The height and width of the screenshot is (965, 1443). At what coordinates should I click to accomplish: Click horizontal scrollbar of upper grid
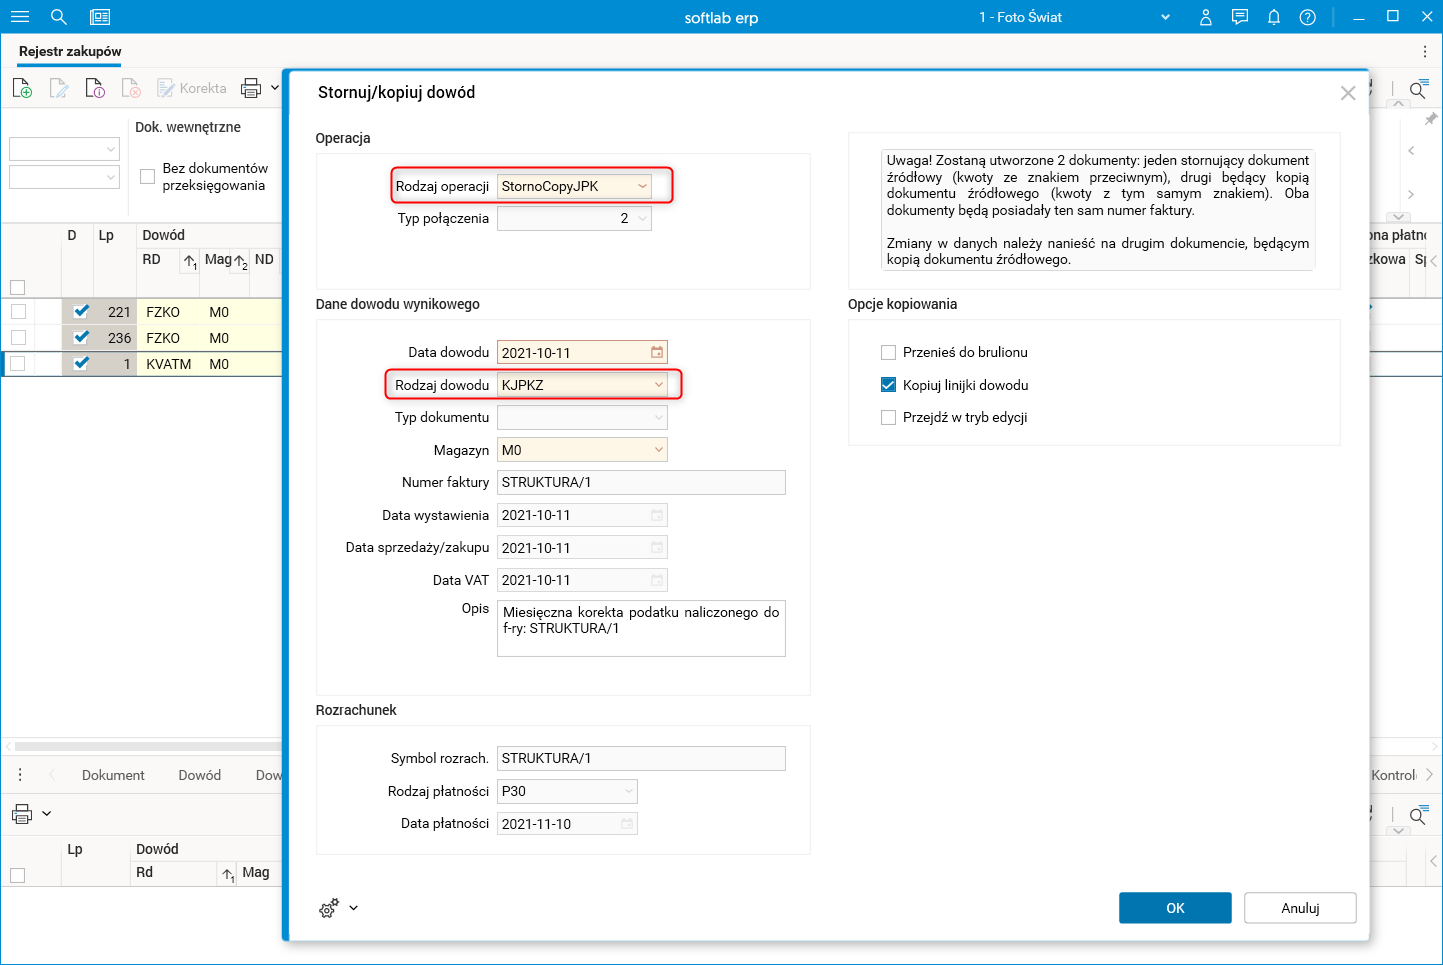coord(148,746)
